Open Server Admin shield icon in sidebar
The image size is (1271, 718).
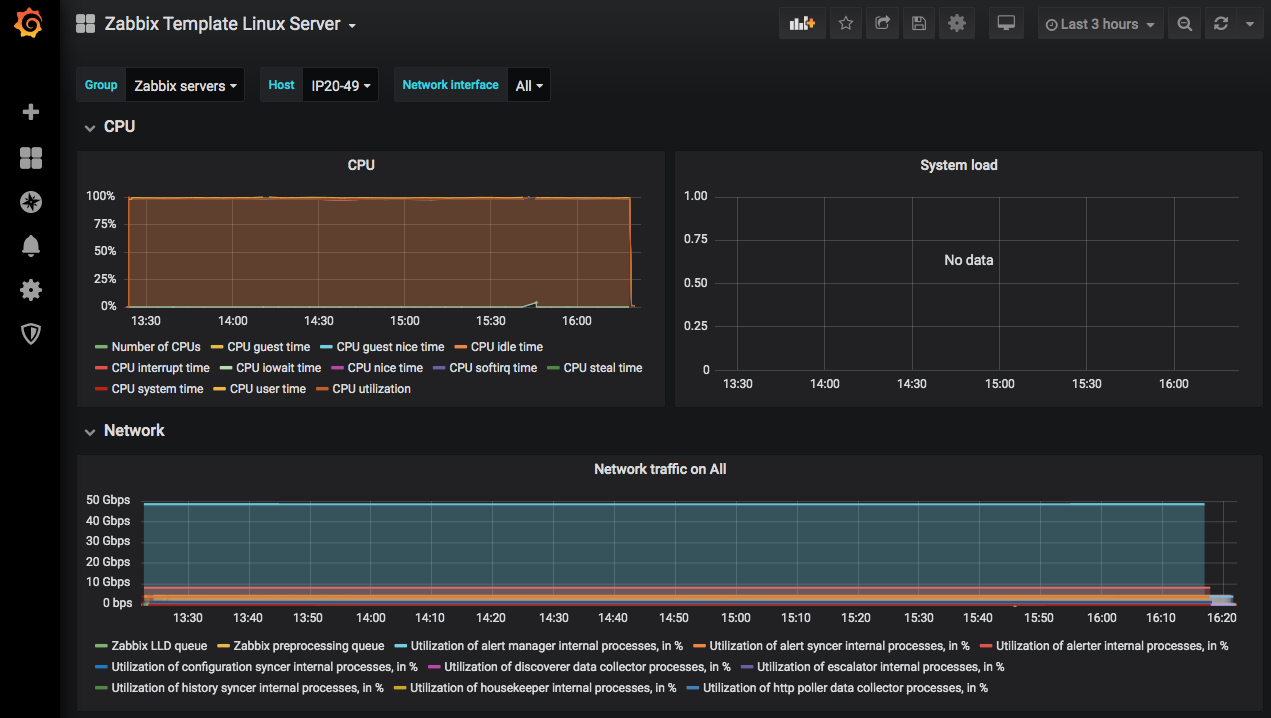click(31, 334)
